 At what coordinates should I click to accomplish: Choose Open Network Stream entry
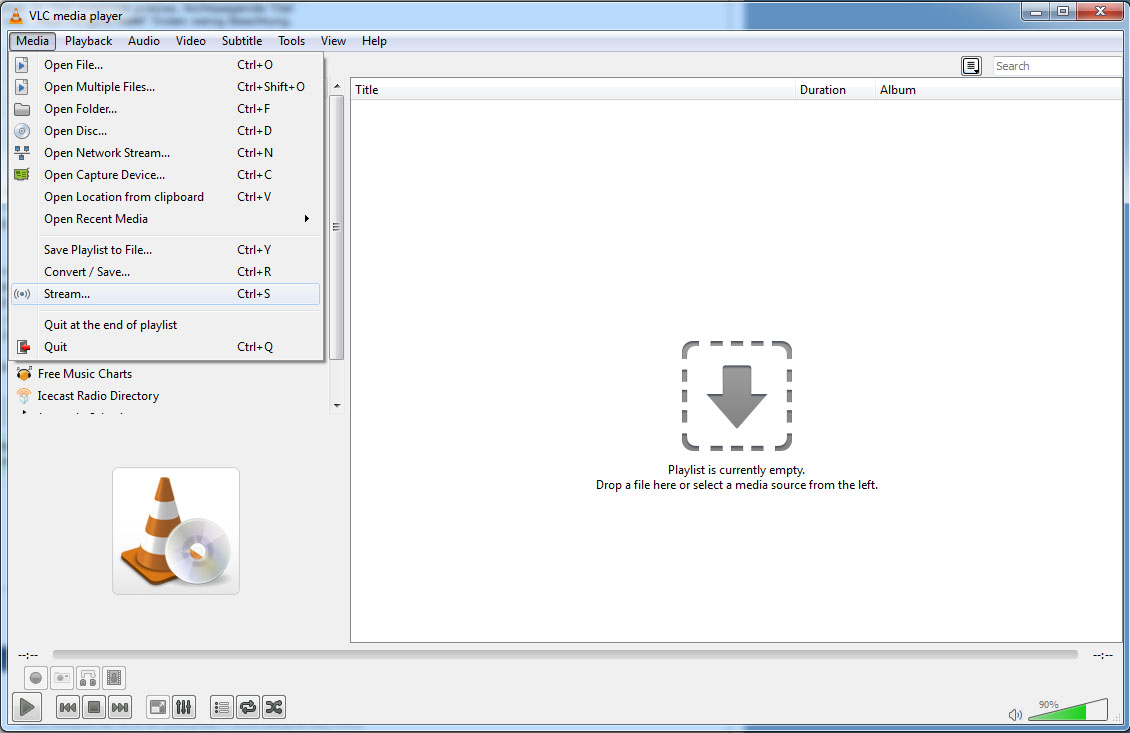point(165,153)
